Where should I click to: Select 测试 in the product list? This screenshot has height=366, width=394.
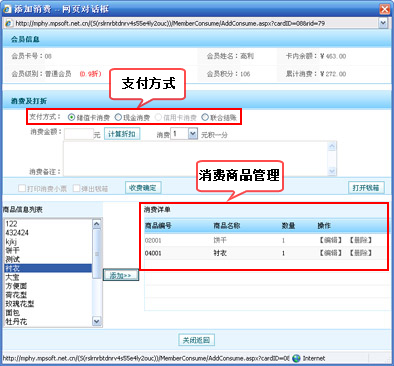pyautogui.click(x=48, y=259)
